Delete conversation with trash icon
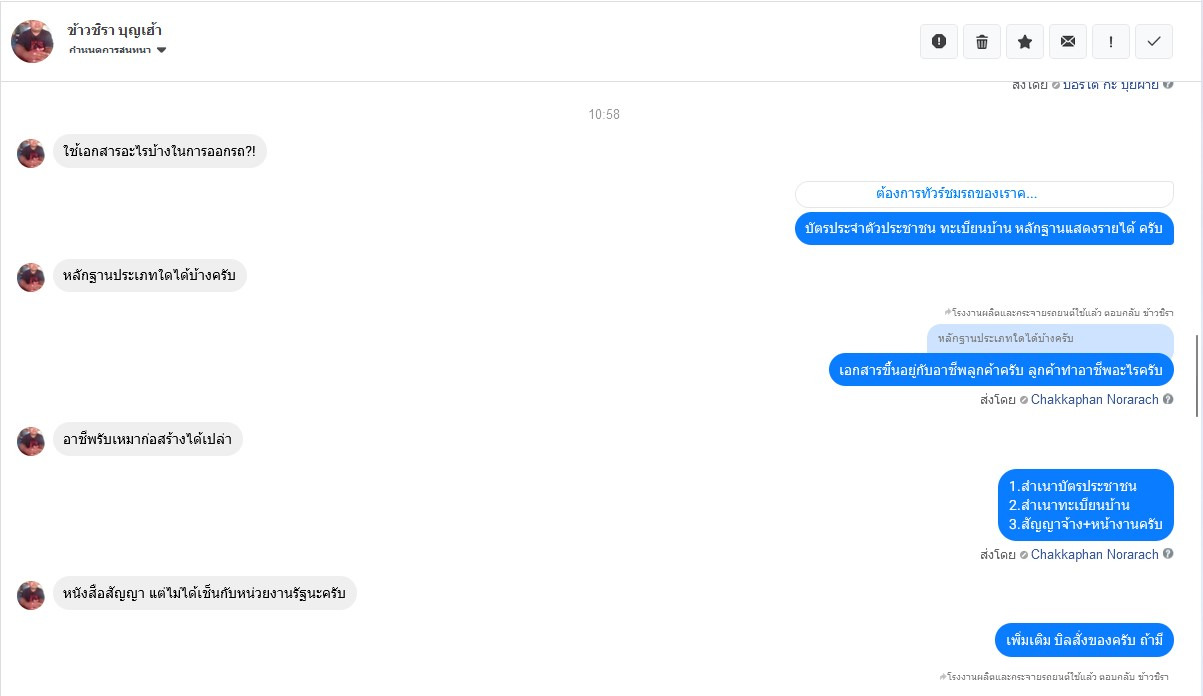The width and height of the screenshot is (1203, 696). pyautogui.click(x=982, y=41)
